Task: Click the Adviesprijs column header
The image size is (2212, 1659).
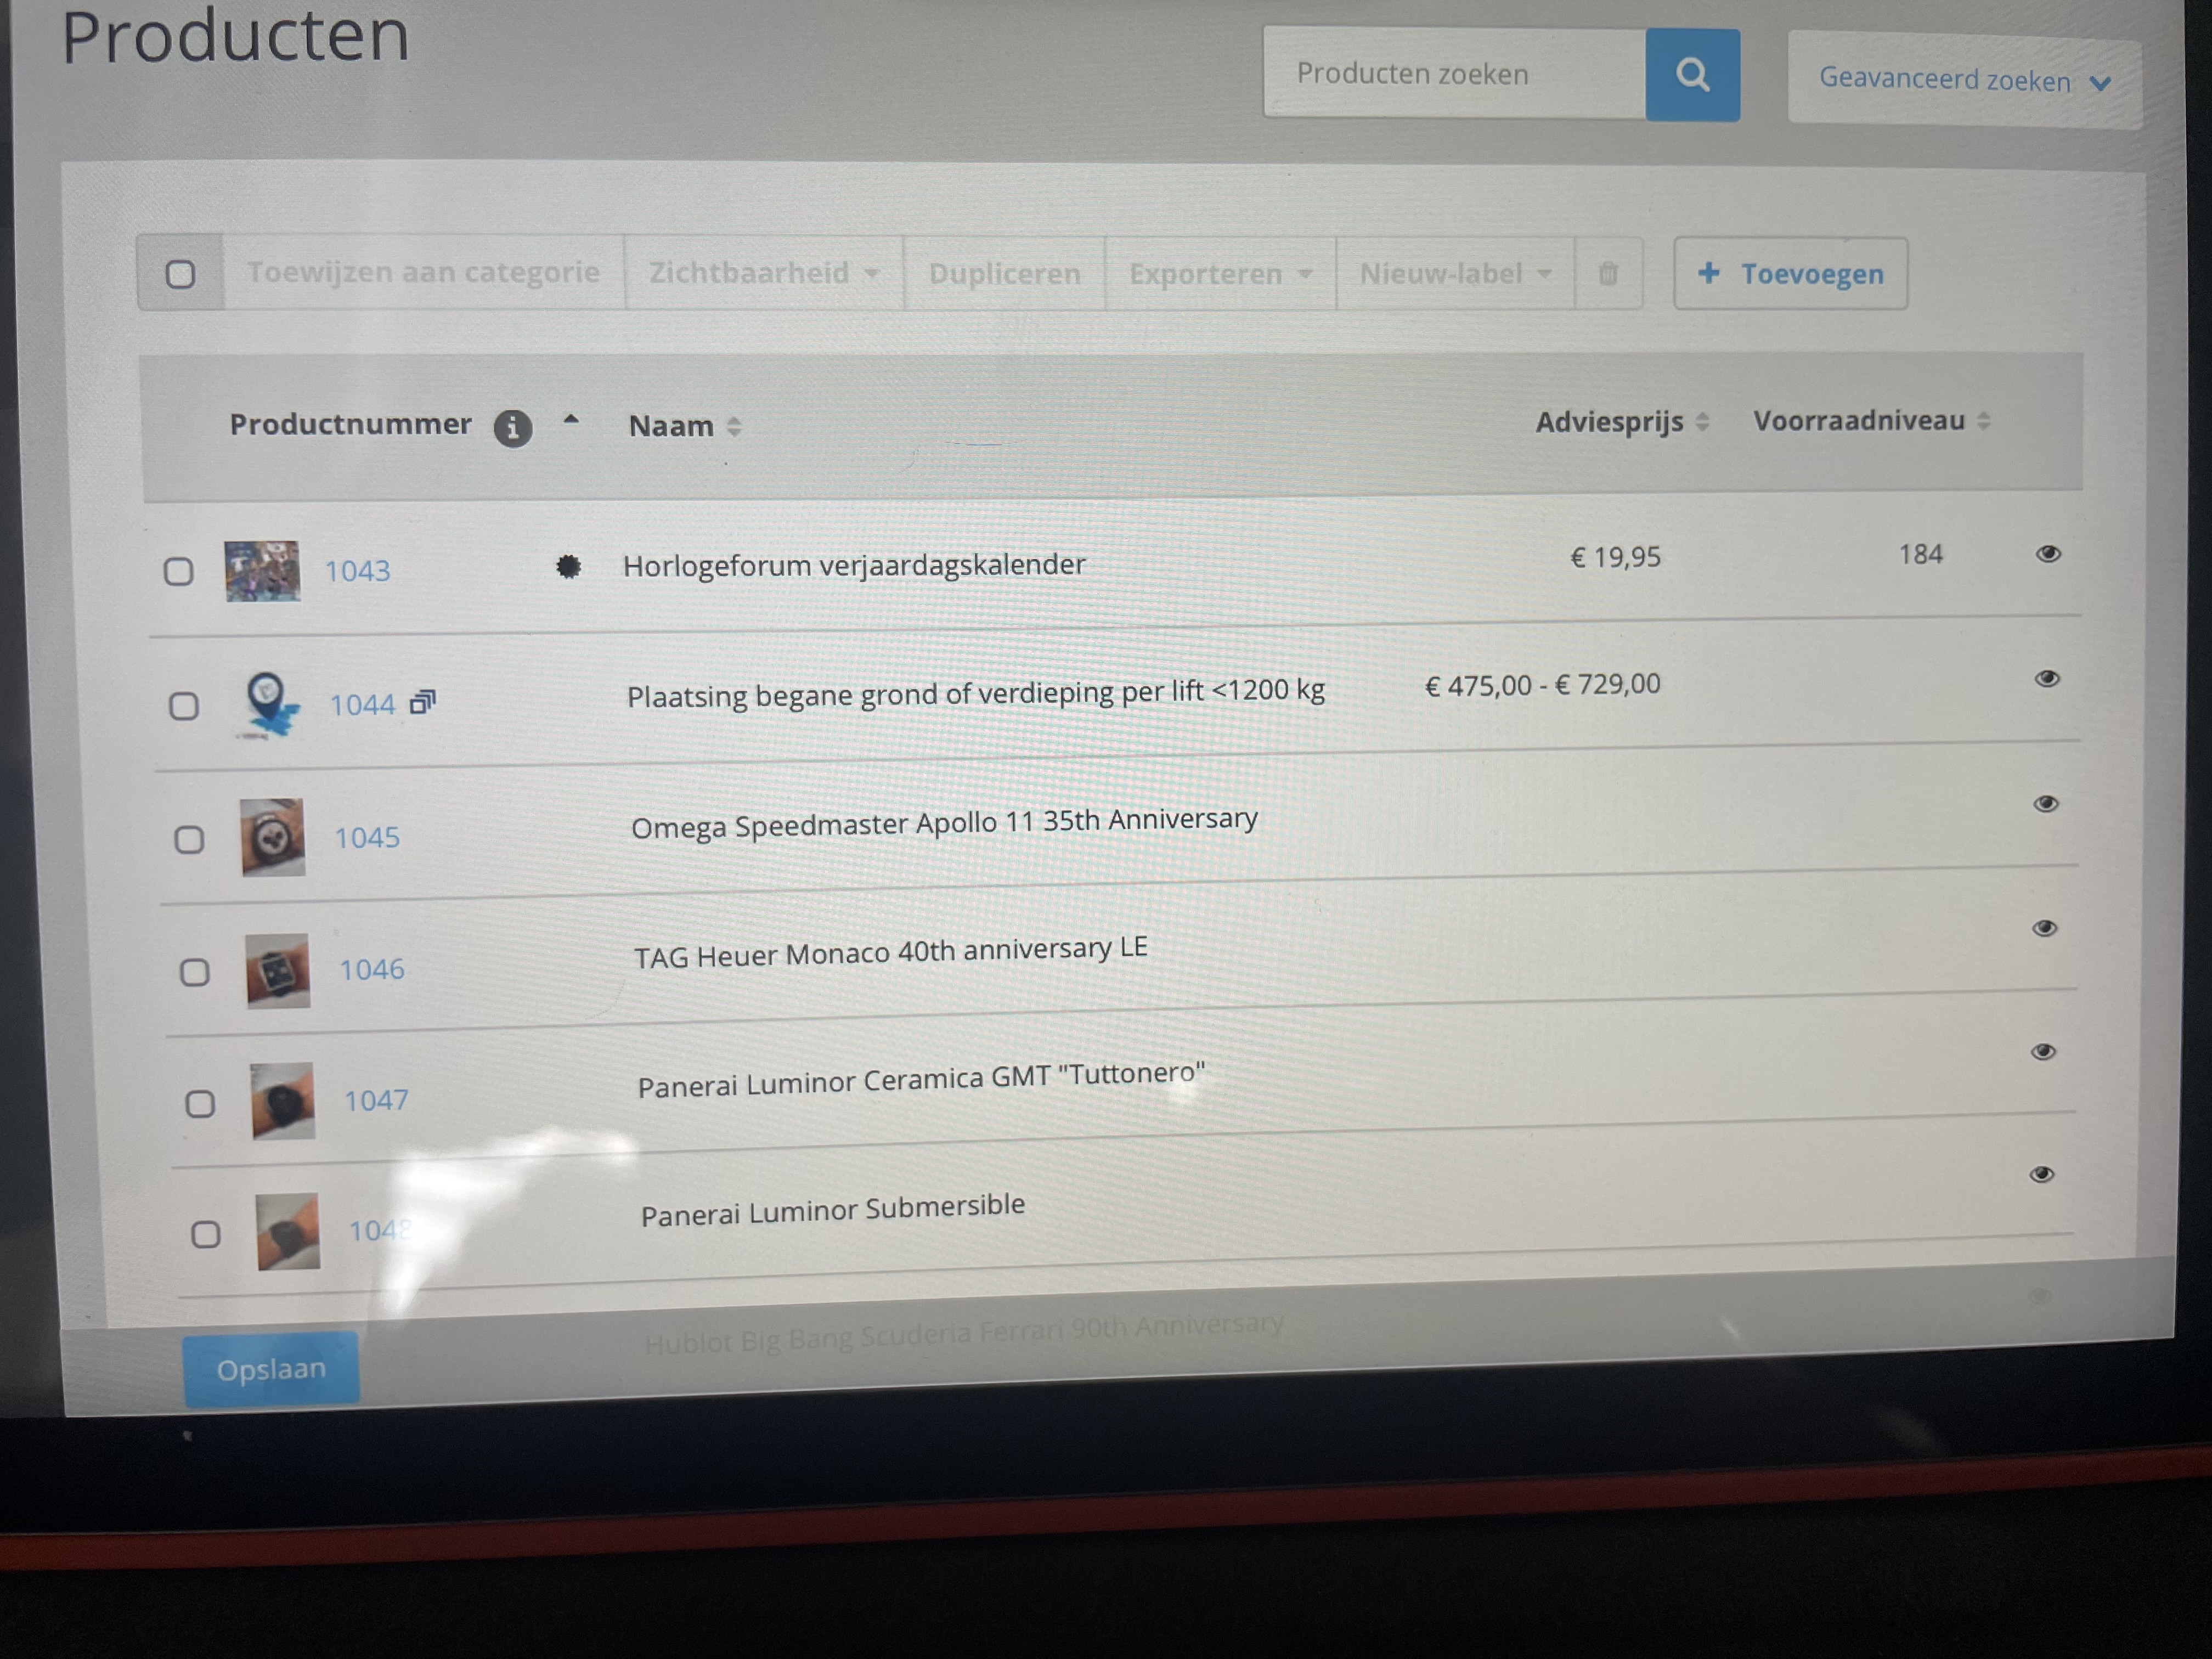Action: pyautogui.click(x=1610, y=423)
